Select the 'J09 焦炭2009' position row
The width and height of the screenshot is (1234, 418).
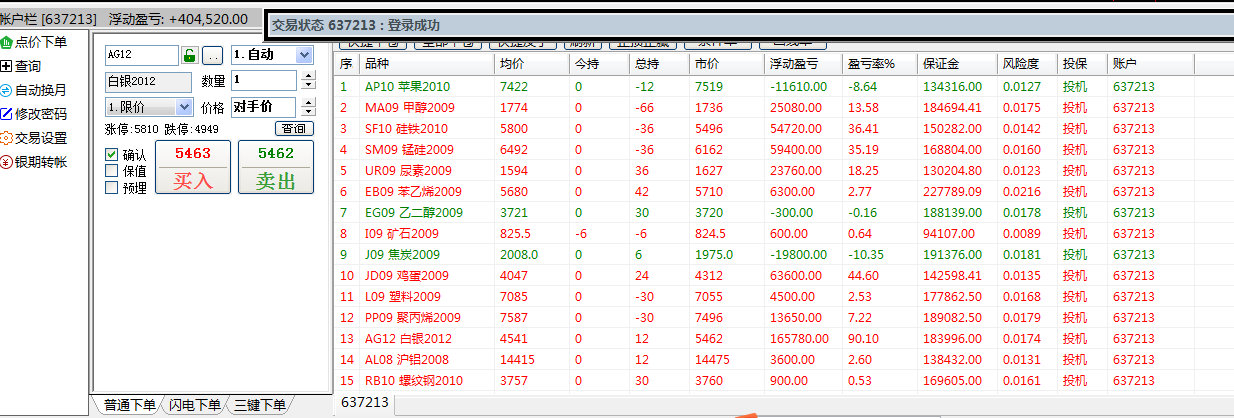click(766, 255)
